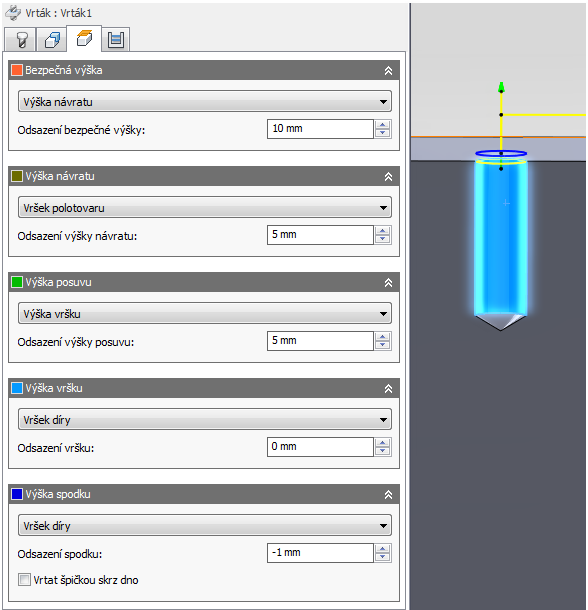Collapse the Výška posuvu section chevron
This screenshot has height=610, width=588.
[x=388, y=282]
